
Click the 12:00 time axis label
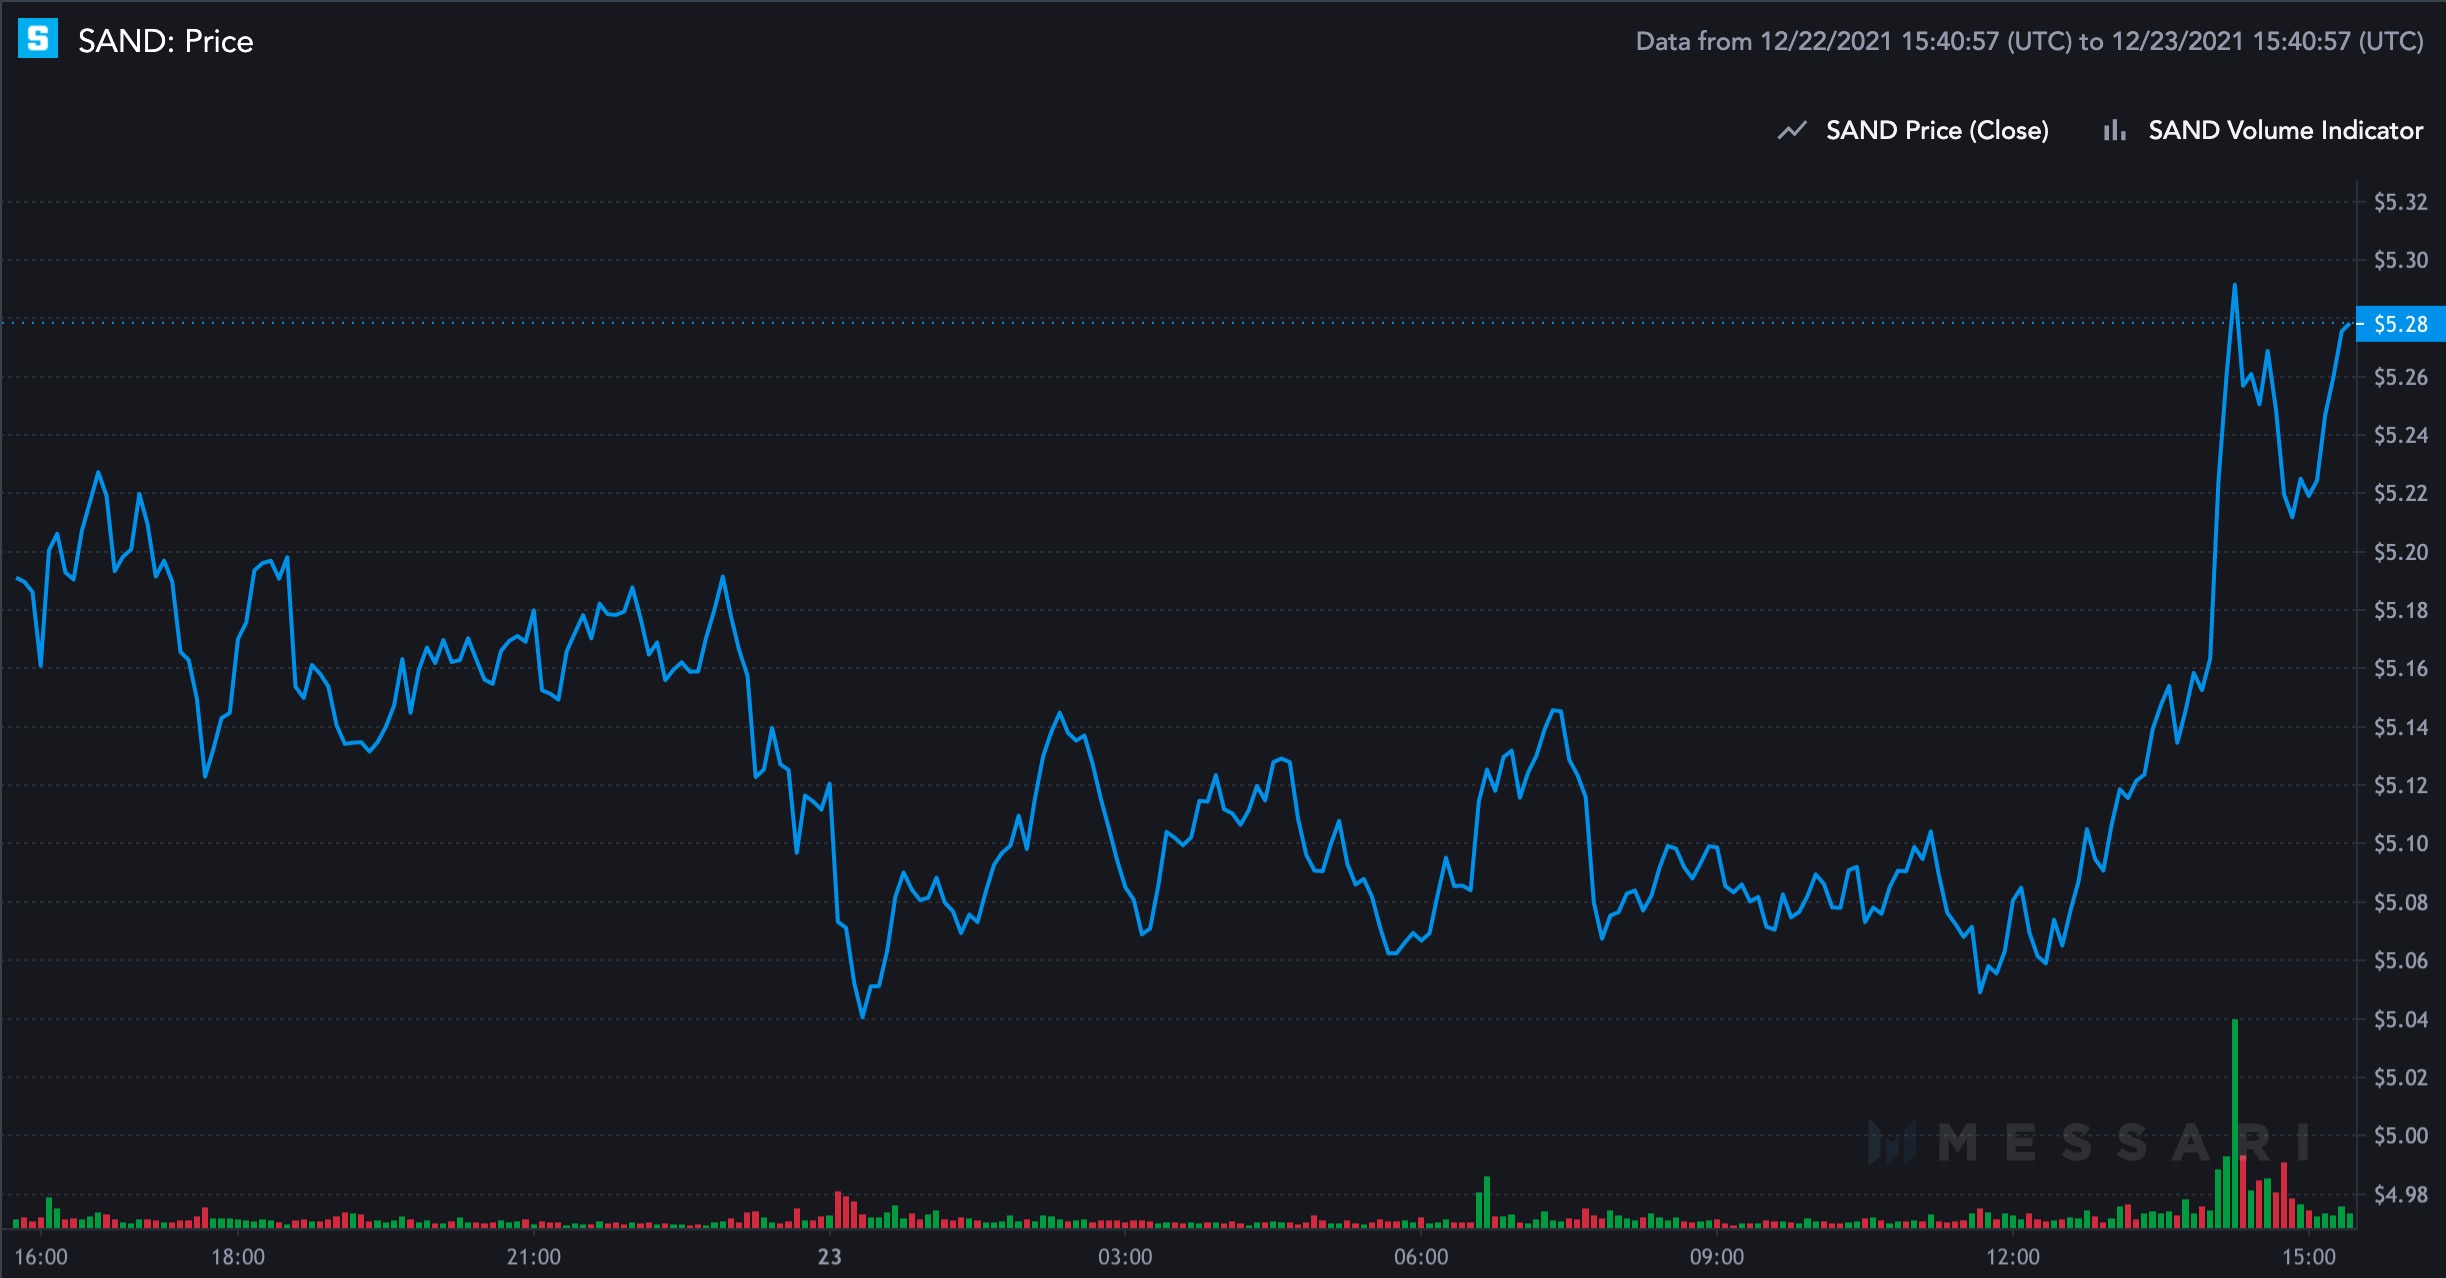(2012, 1257)
